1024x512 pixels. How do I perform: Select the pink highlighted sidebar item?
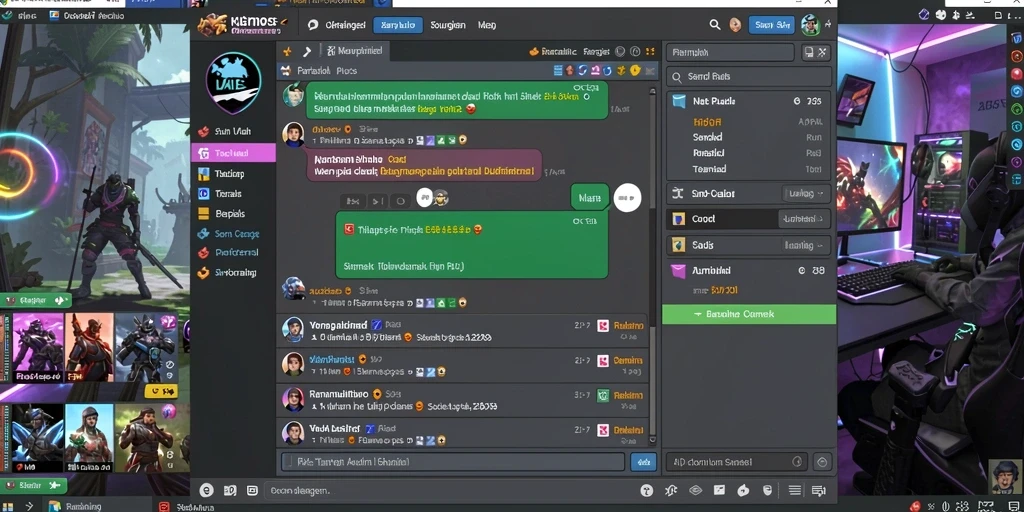[x=234, y=153]
